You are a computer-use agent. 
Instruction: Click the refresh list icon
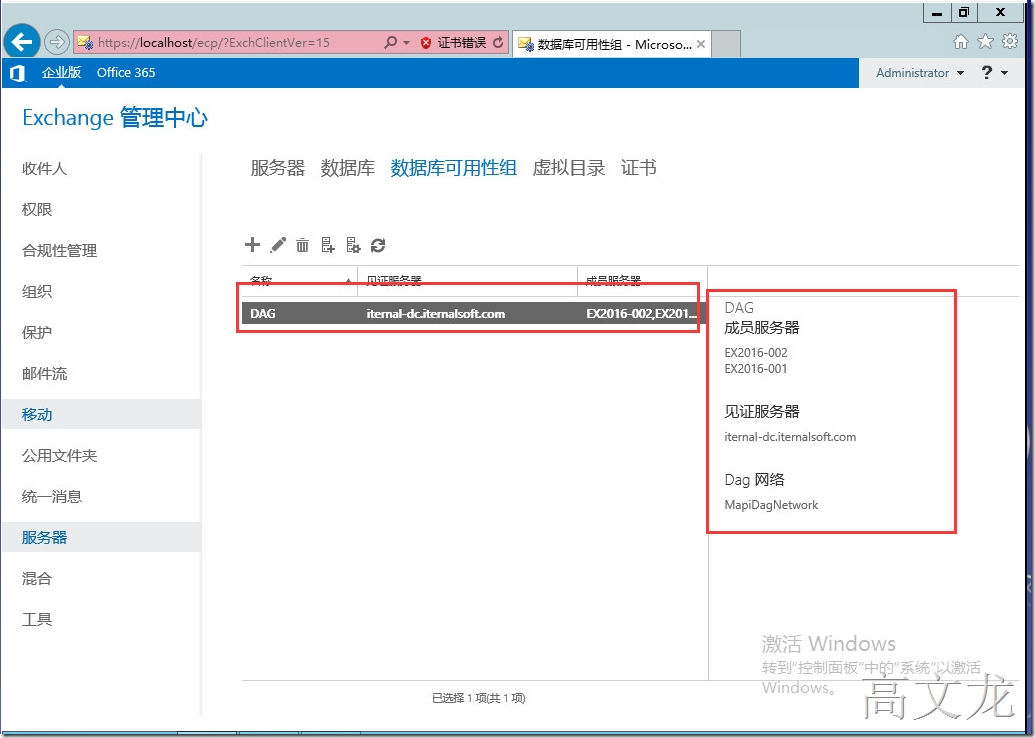point(378,246)
